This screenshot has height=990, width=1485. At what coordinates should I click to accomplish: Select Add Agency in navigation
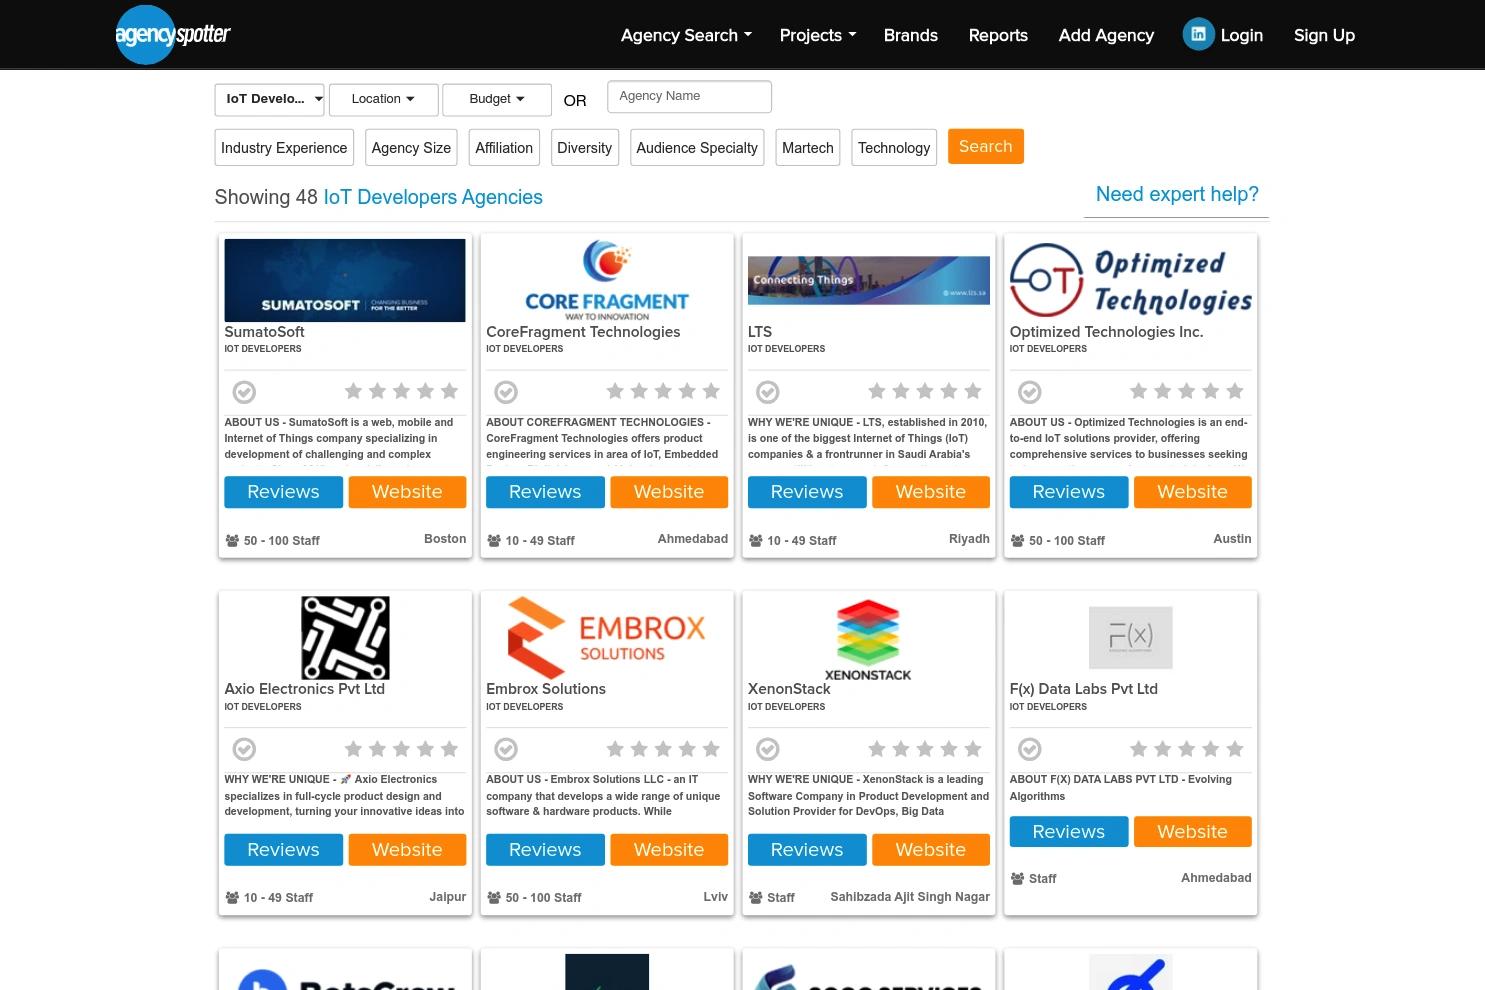[1106, 35]
